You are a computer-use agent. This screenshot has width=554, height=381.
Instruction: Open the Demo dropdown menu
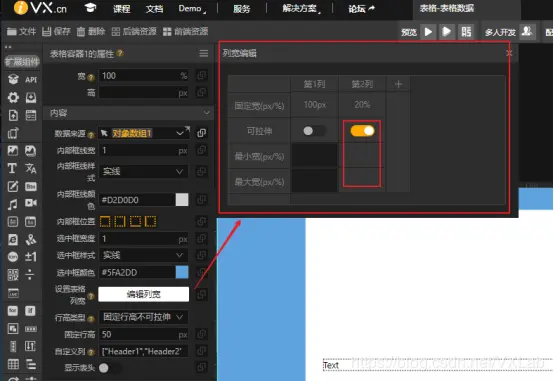click(x=192, y=8)
